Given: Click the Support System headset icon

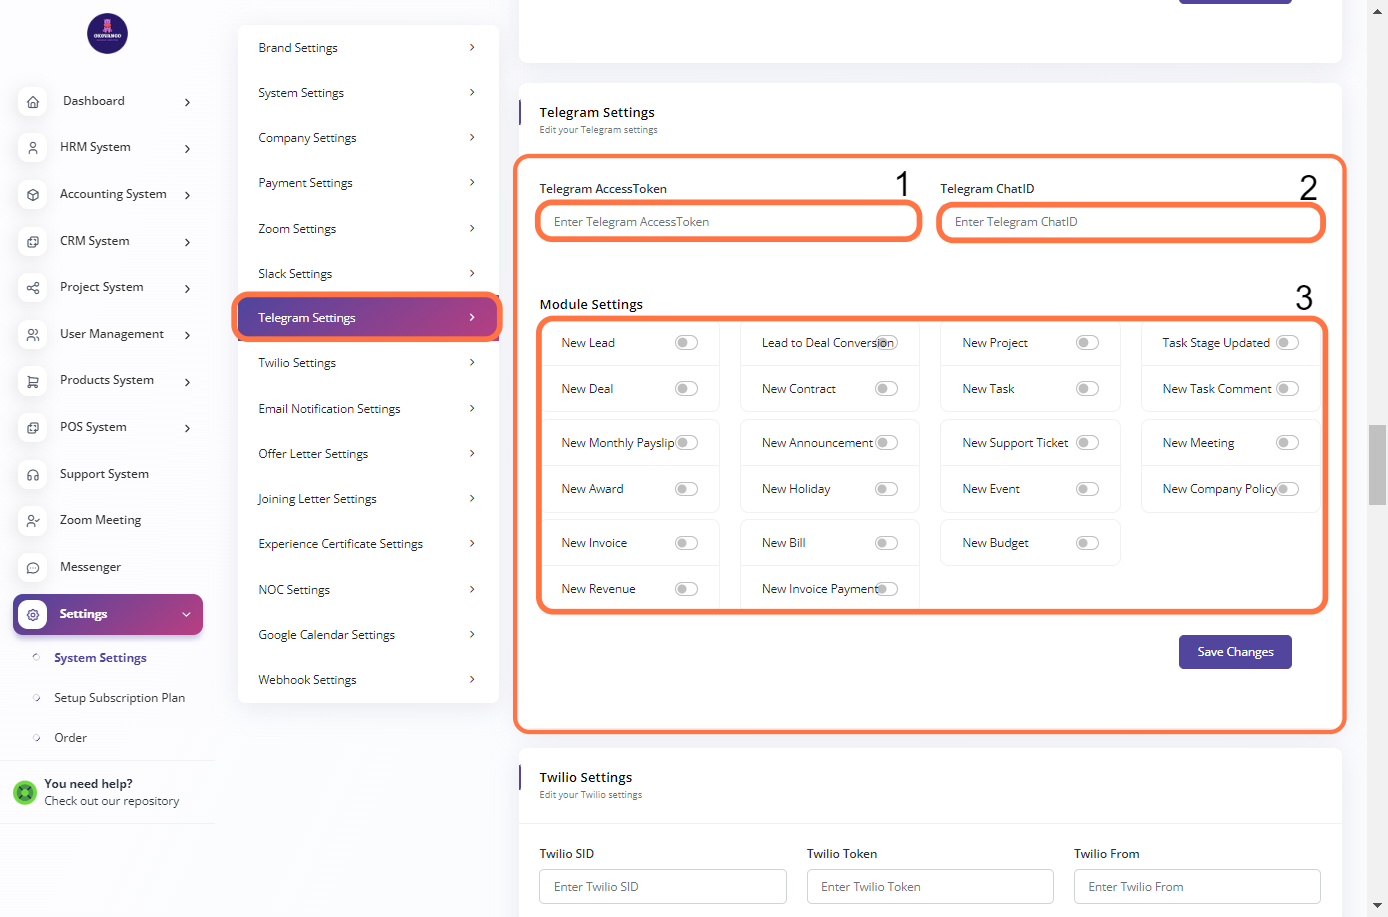Looking at the screenshot, I should pyautogui.click(x=33, y=475).
